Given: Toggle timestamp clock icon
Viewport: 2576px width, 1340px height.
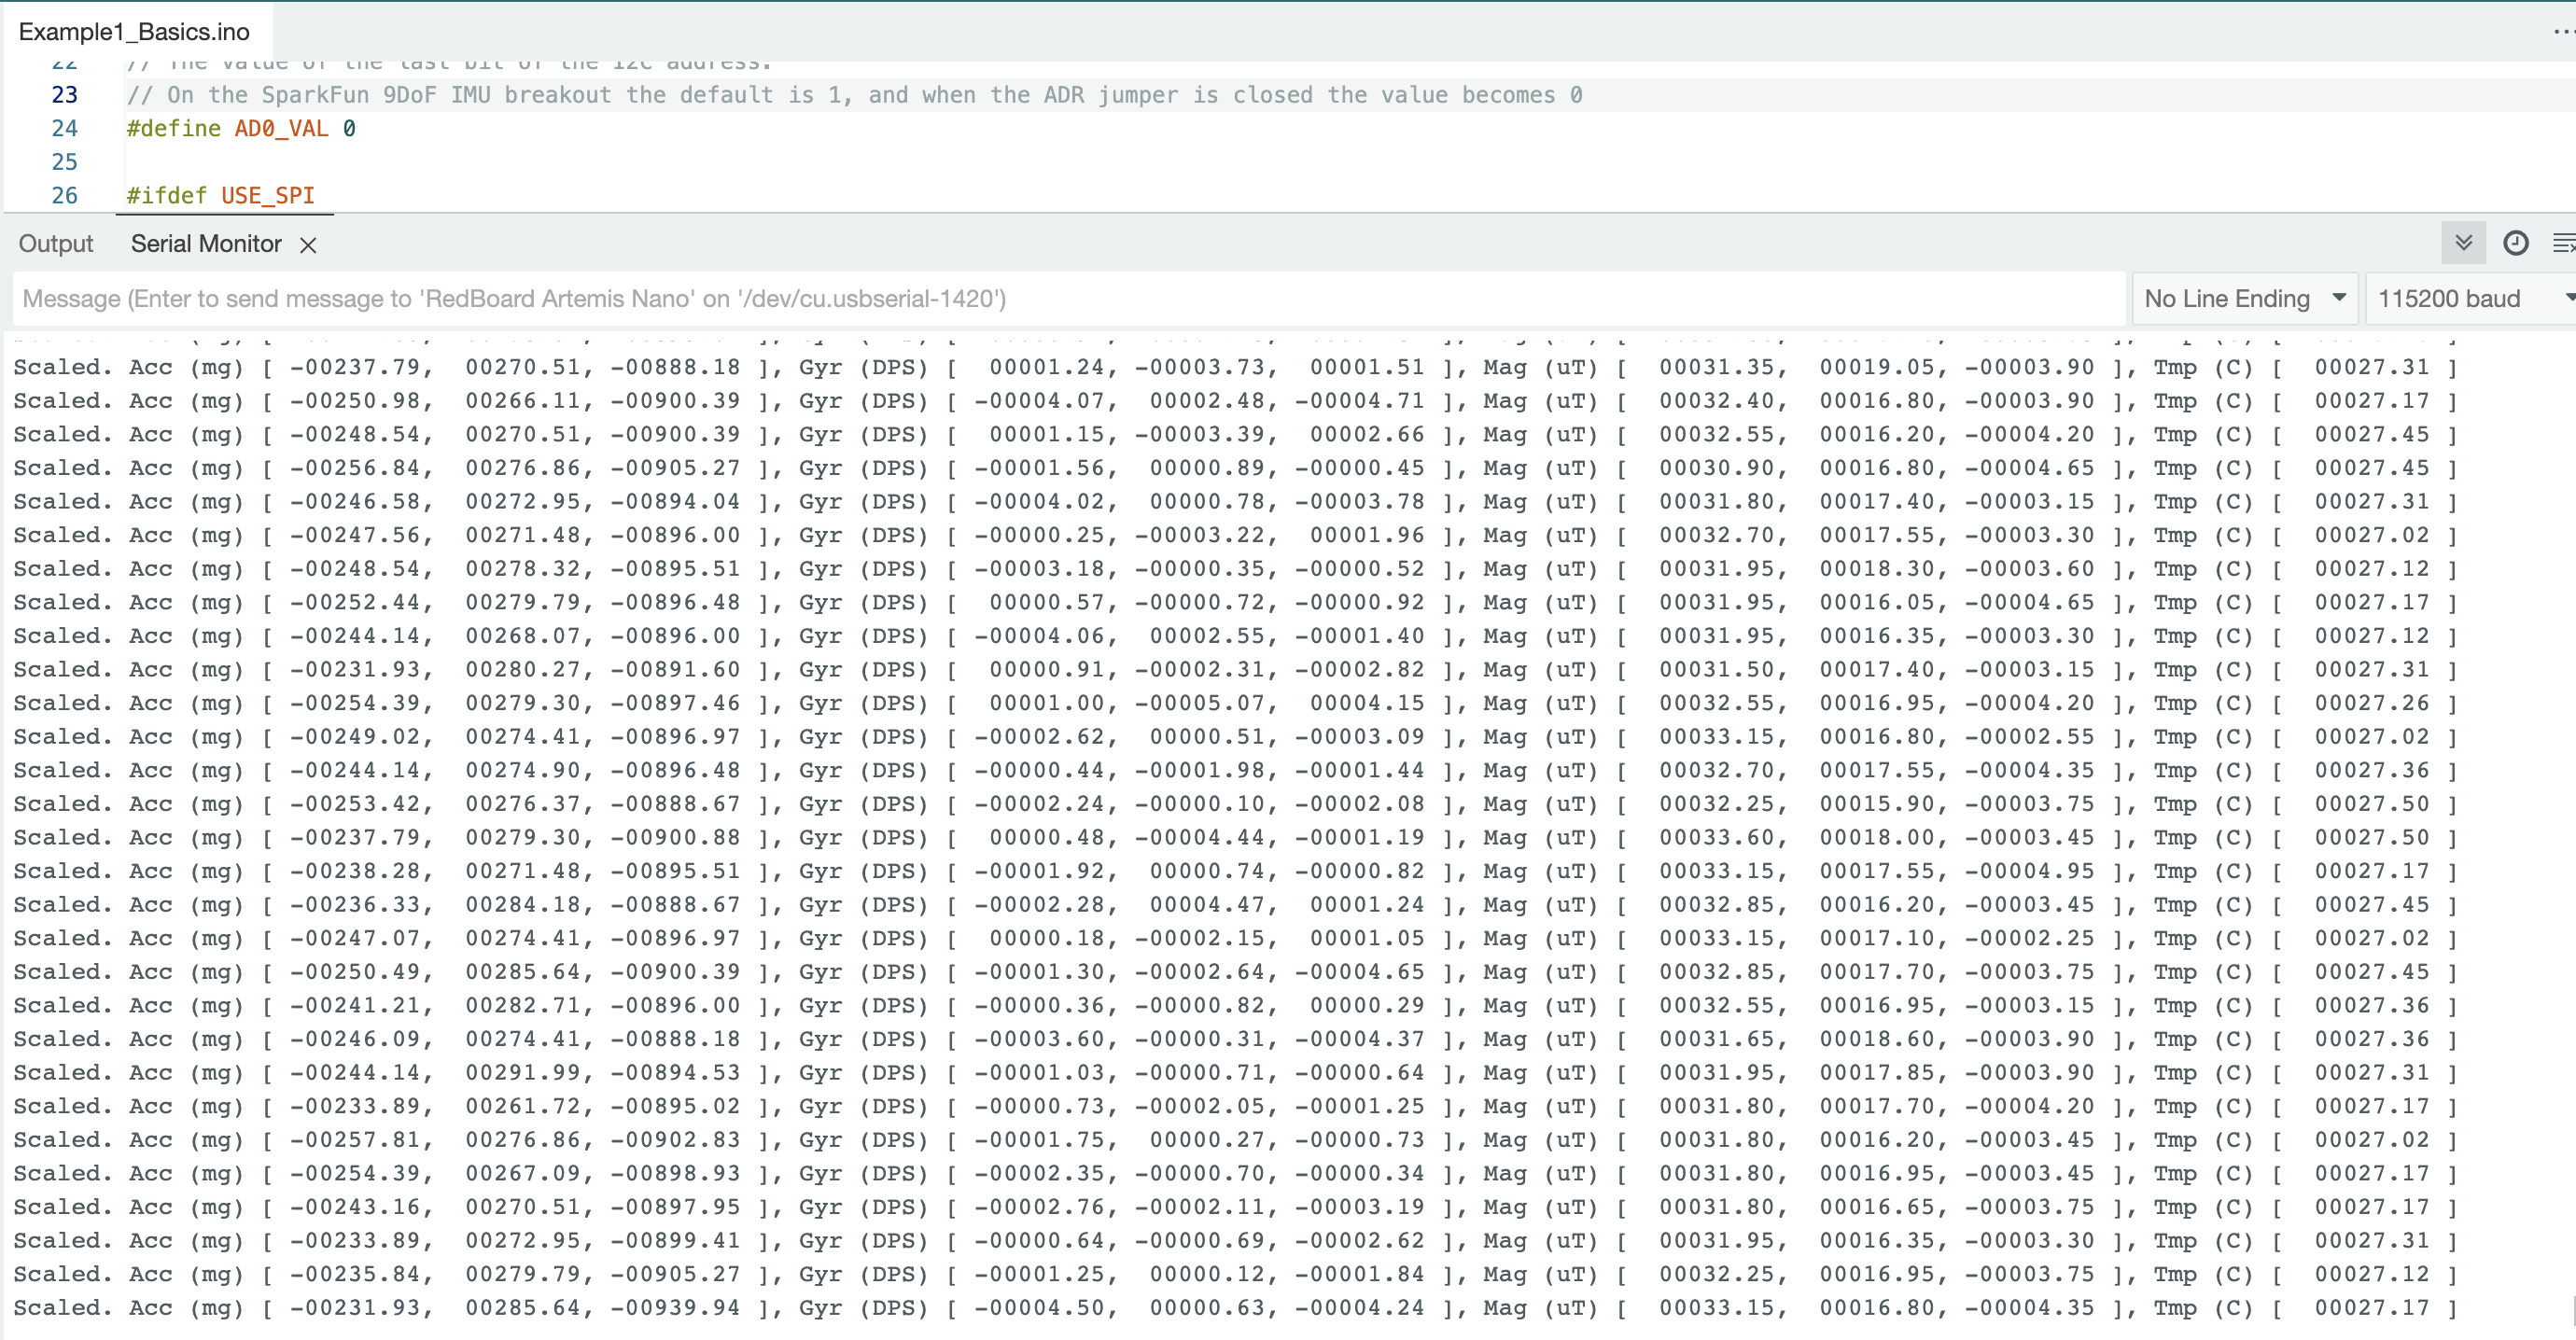Looking at the screenshot, I should [2515, 243].
